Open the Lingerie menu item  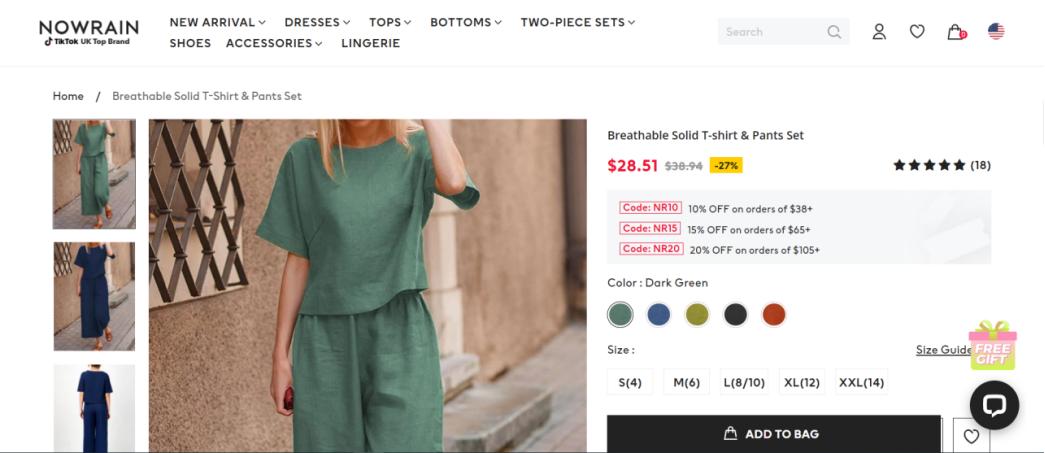point(370,43)
